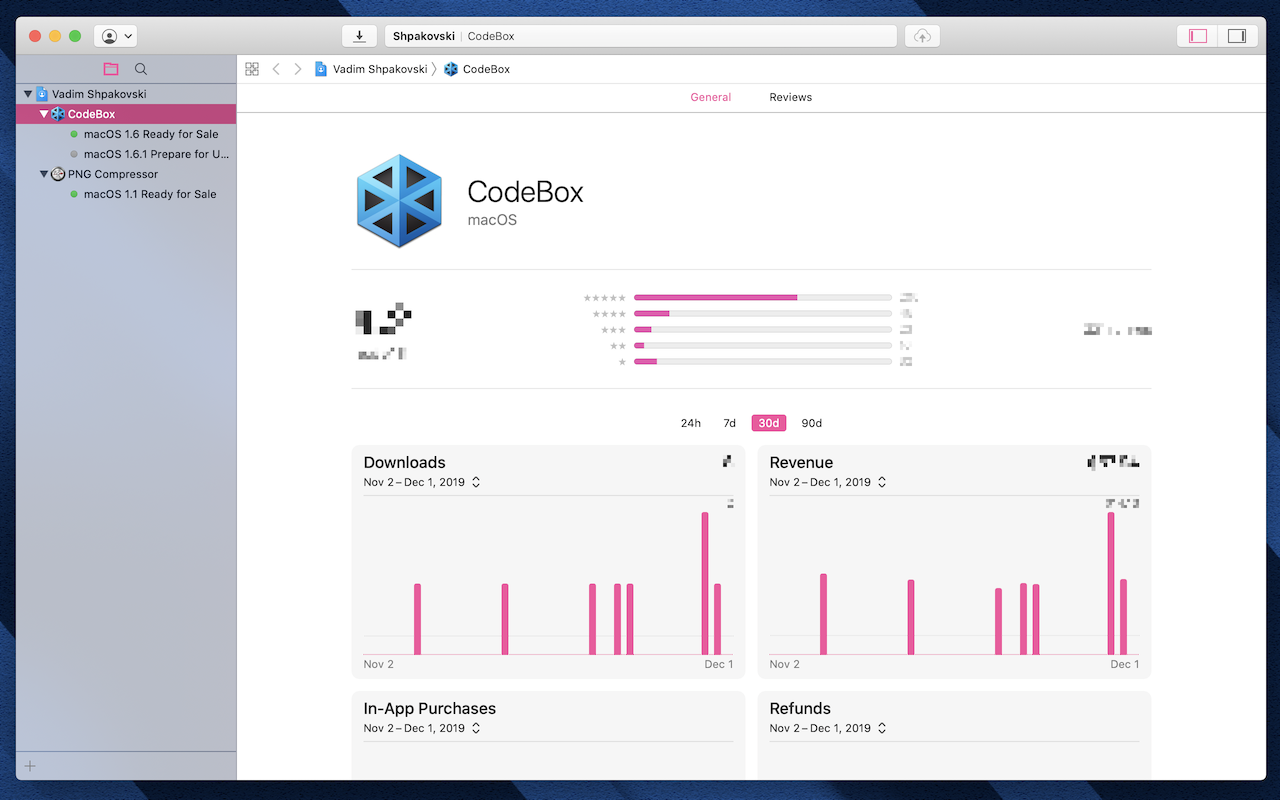This screenshot has width=1280, height=800.
Task: Toggle the left sidebar panel button
Action: click(x=1198, y=36)
